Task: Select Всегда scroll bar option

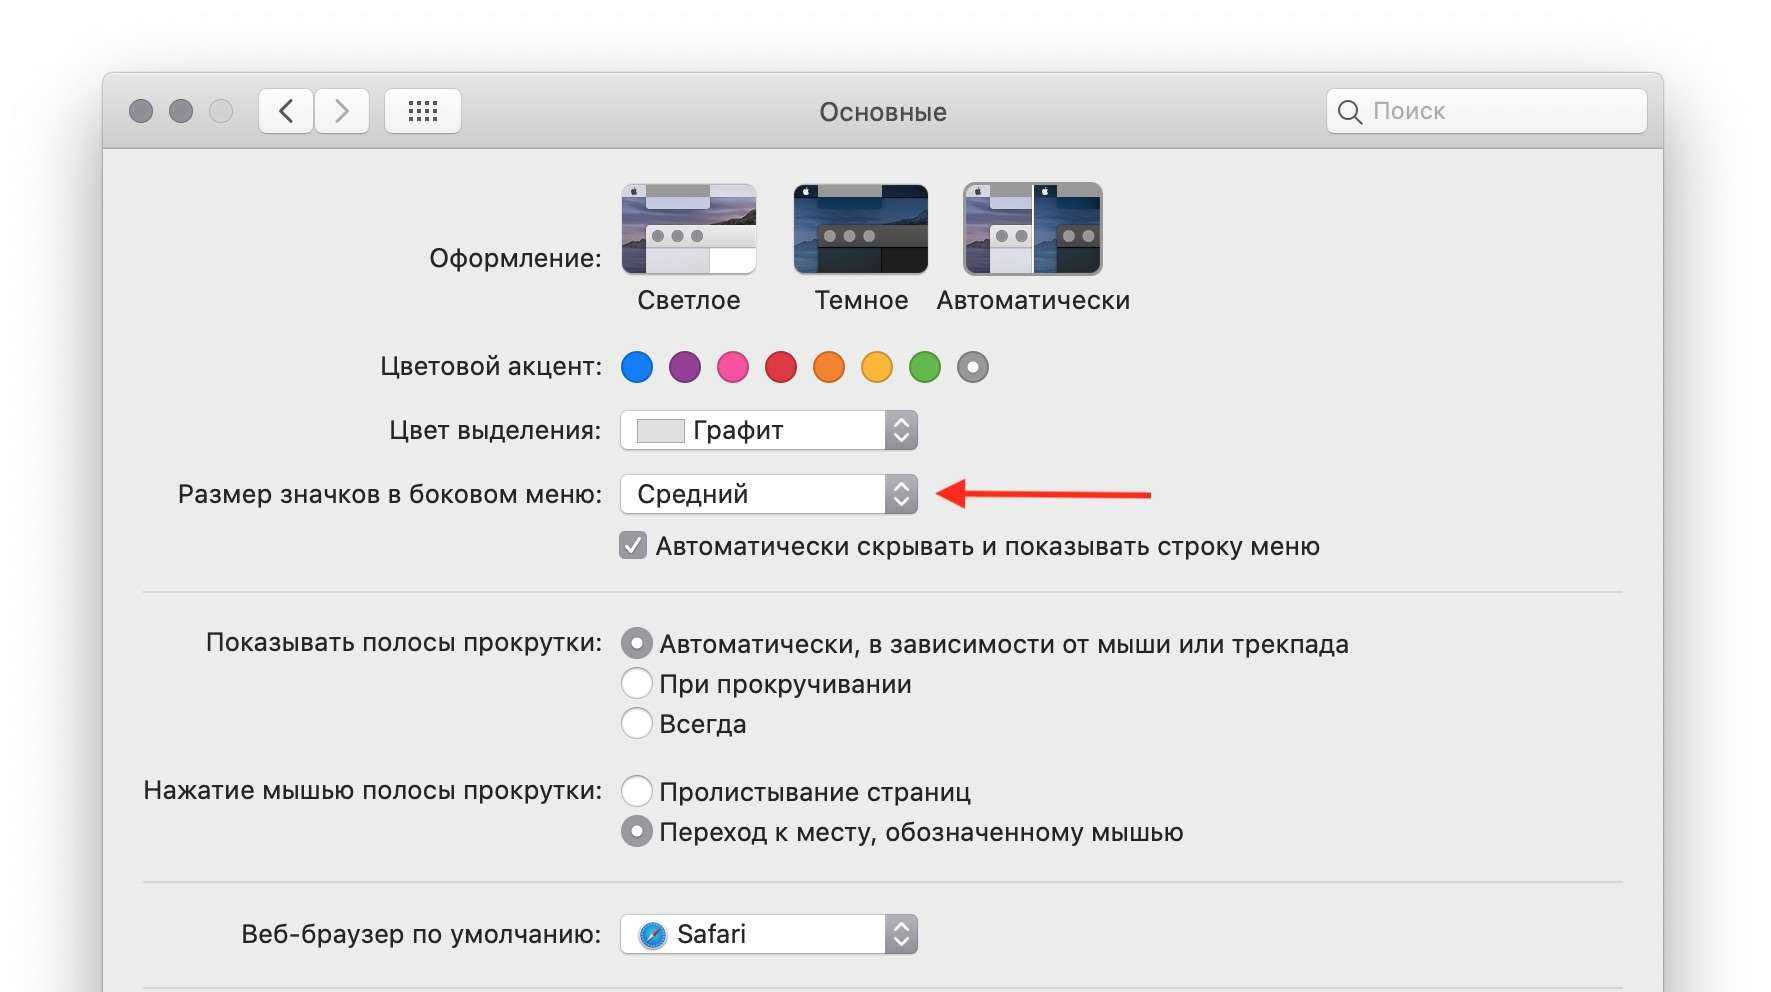Action: tap(637, 724)
